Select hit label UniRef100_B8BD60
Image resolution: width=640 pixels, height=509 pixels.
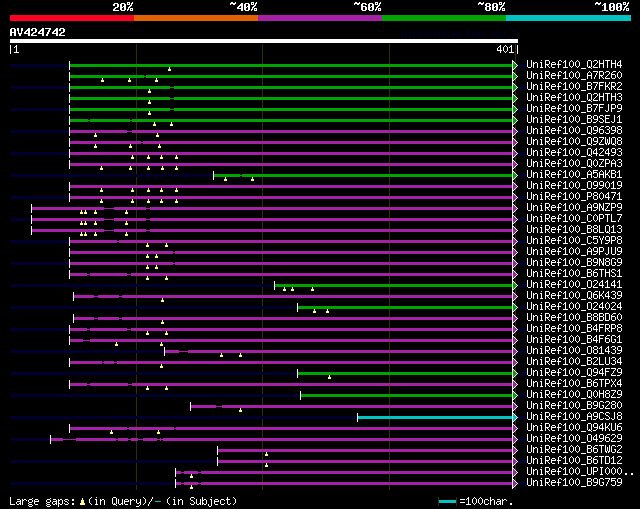pos(574,318)
